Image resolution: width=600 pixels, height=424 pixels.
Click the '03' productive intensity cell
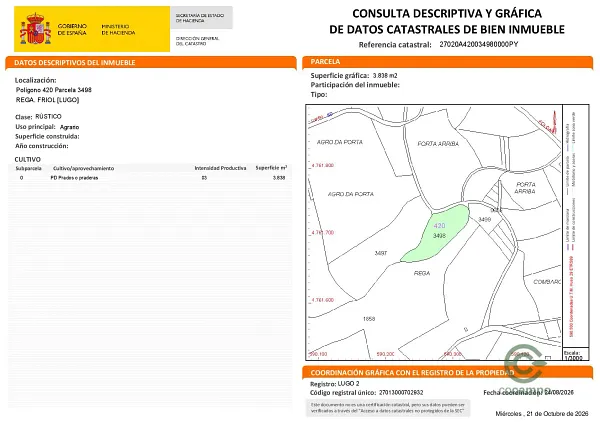coord(204,178)
